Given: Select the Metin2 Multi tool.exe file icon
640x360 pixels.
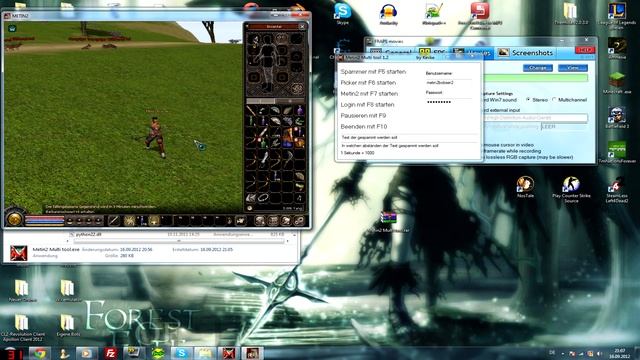Looking at the screenshot, I should [x=18, y=253].
